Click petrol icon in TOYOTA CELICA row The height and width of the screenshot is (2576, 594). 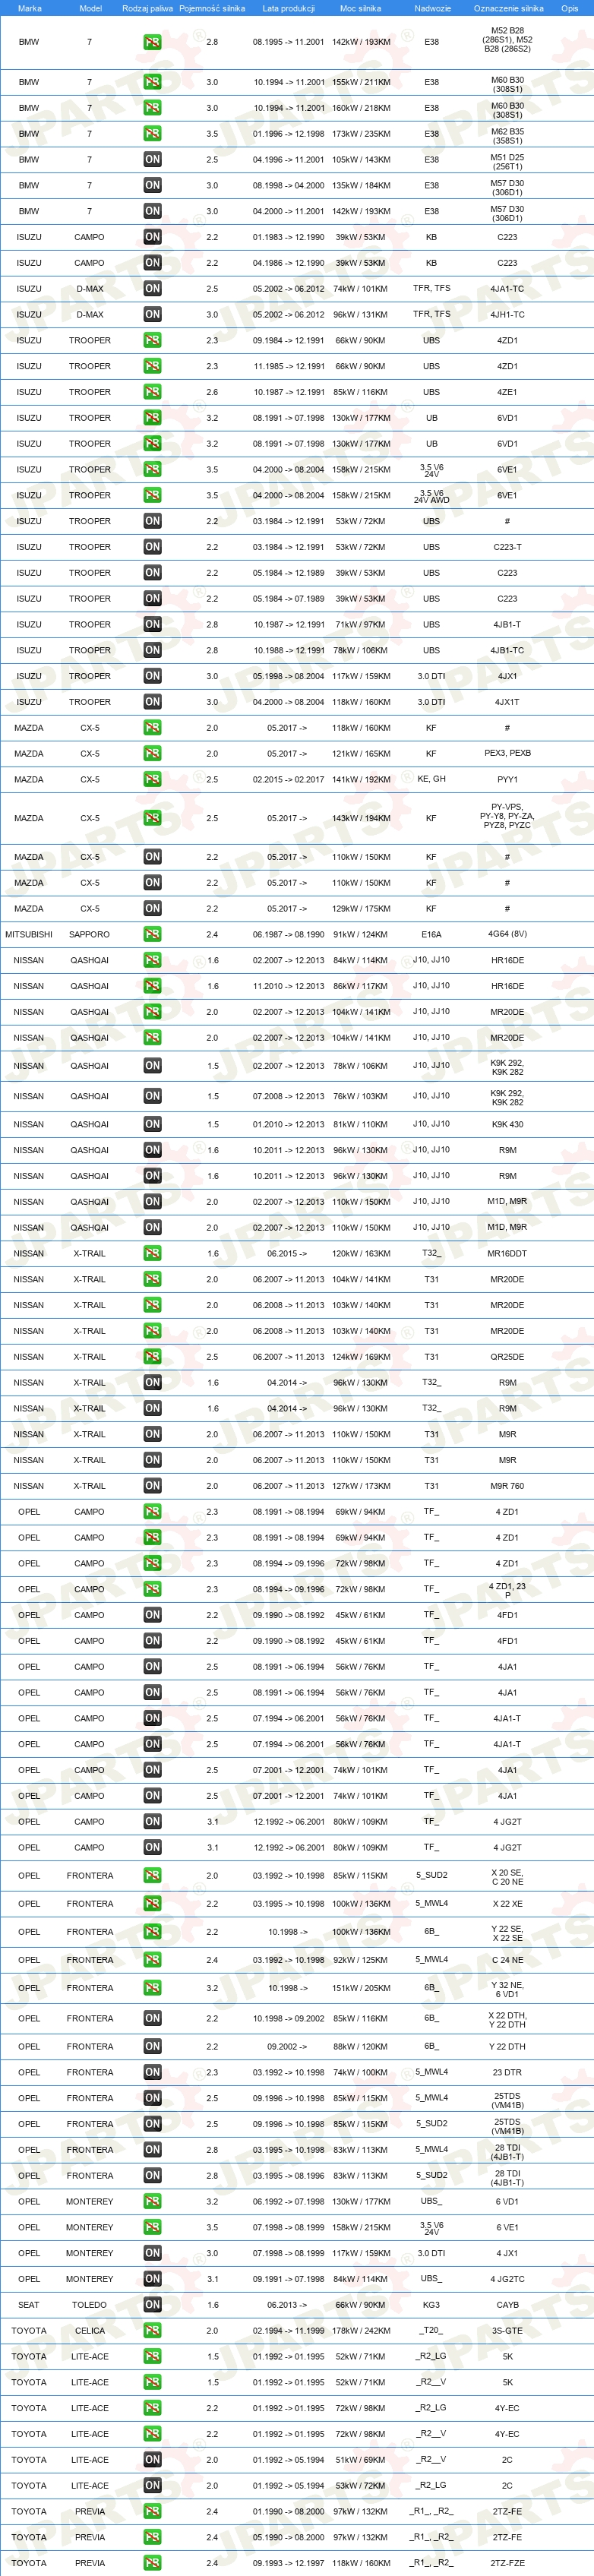[152, 2331]
